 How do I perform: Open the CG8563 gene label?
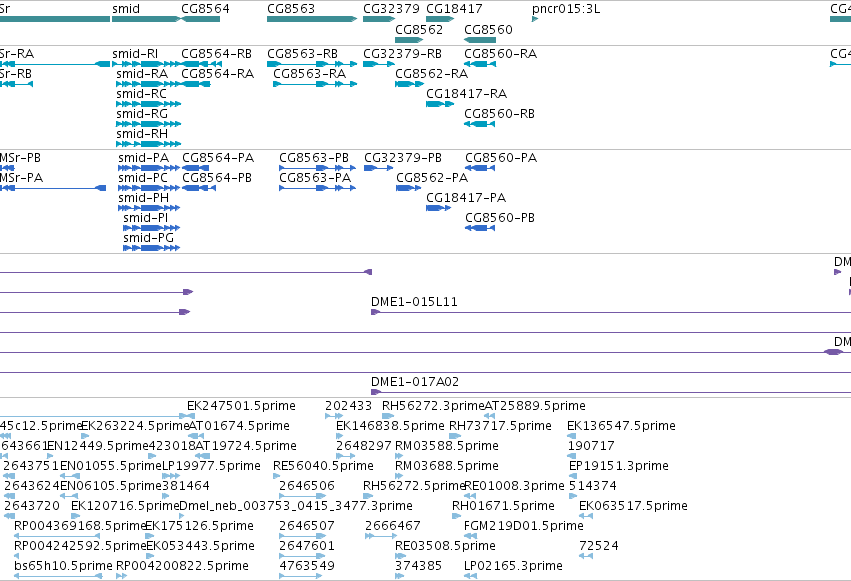[291, 9]
